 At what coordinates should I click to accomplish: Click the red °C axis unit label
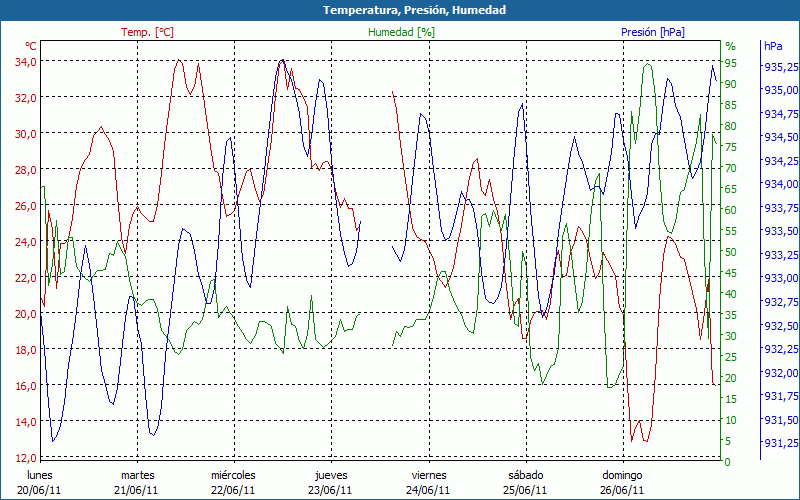click(31, 46)
